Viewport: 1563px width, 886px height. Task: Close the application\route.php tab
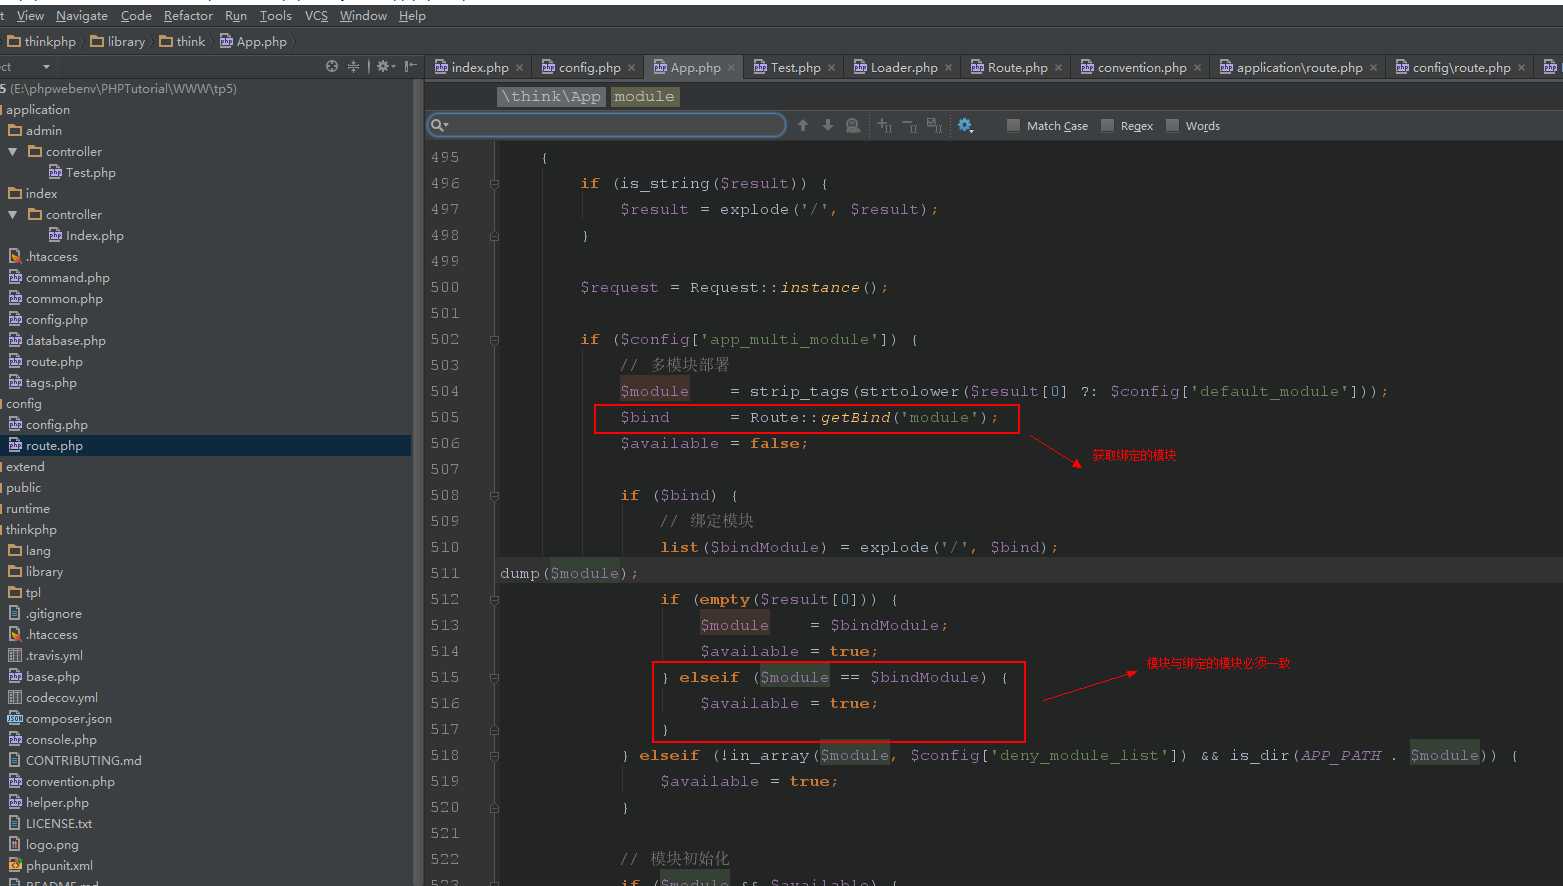(1373, 68)
